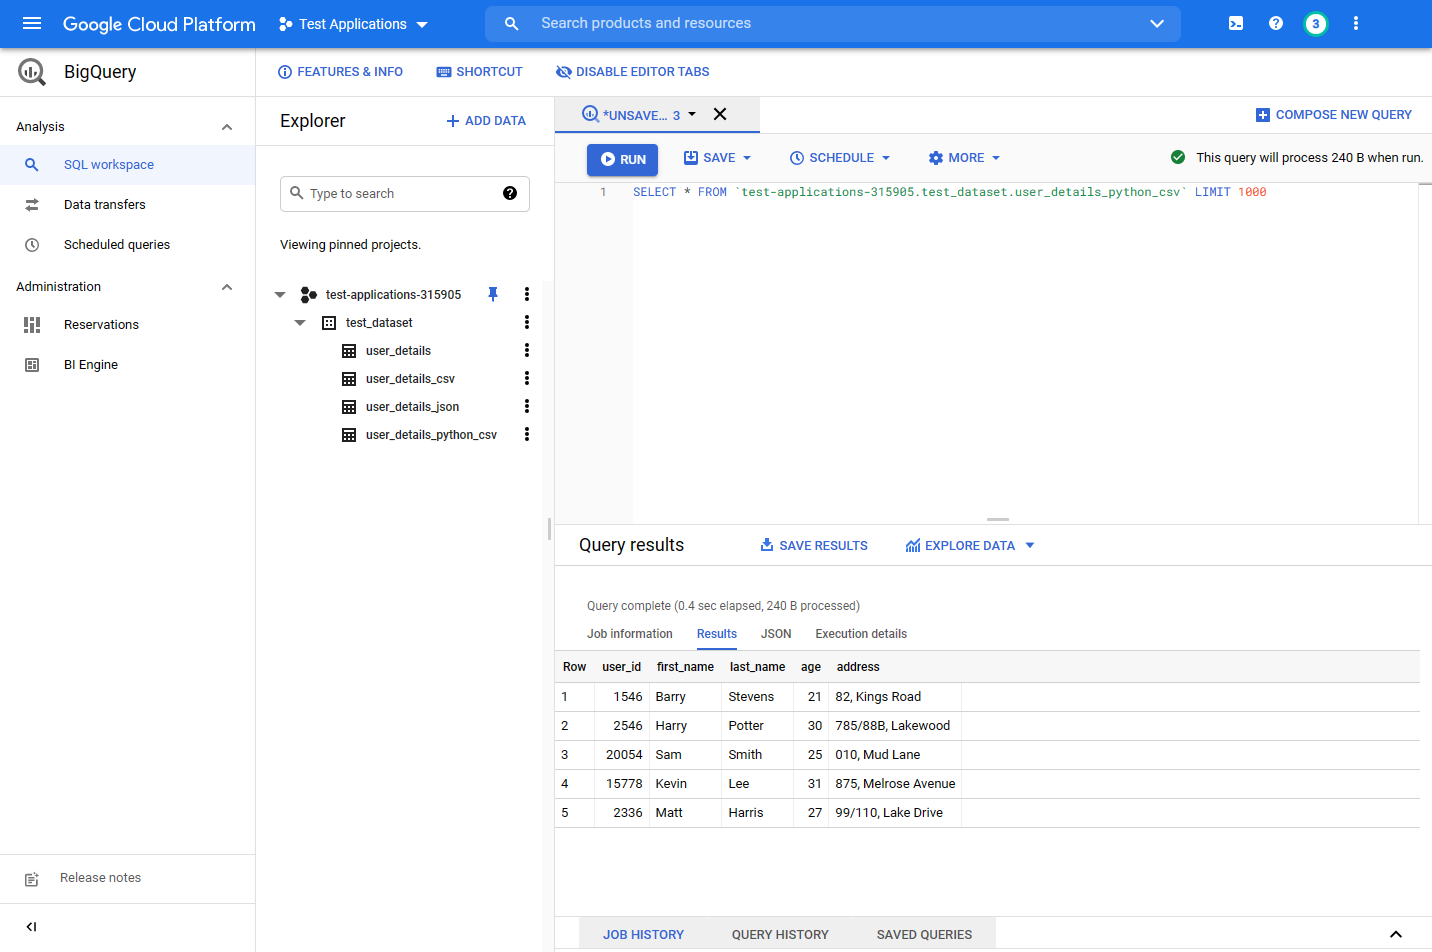Run the SQL query

tap(622, 159)
